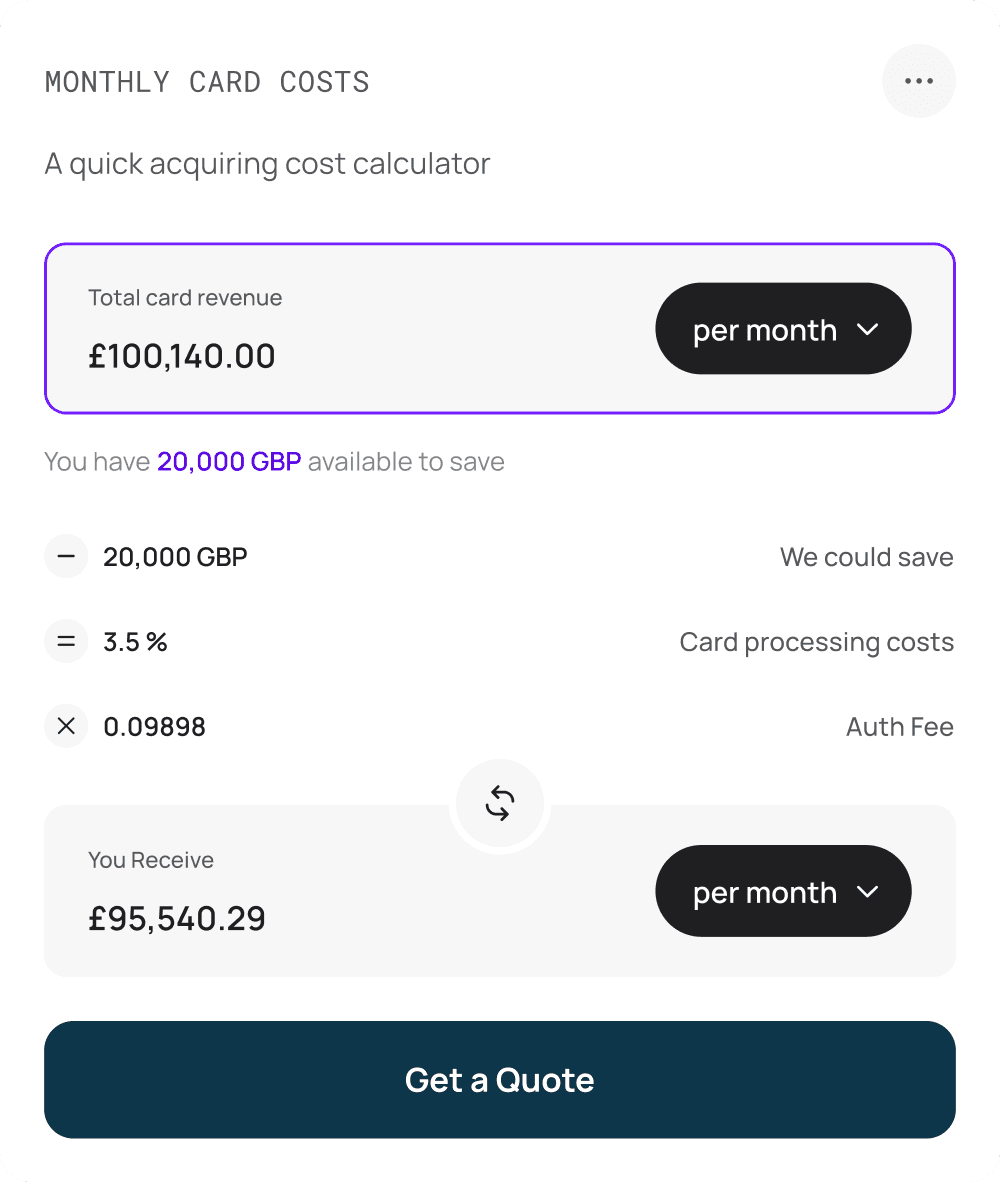The height and width of the screenshot is (1182, 1000).
Task: Click the 20,000 GBP purple savings link
Action: coord(229,461)
